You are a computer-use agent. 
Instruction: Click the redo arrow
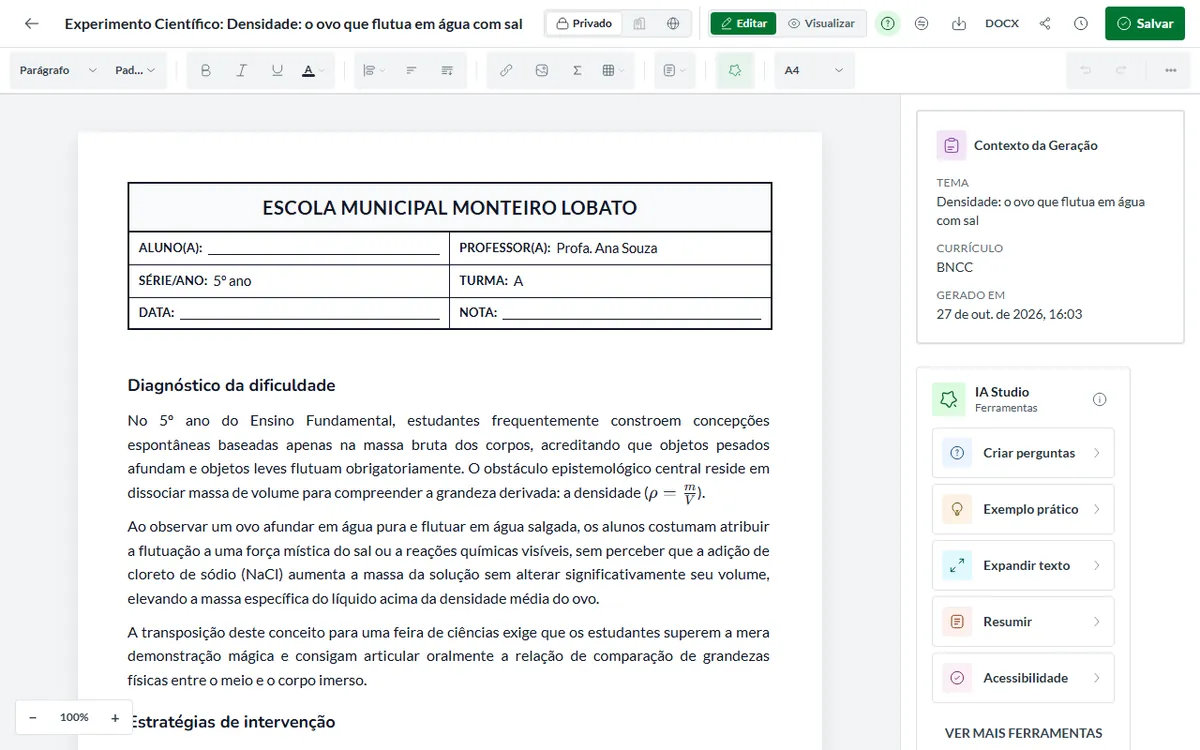(1121, 70)
